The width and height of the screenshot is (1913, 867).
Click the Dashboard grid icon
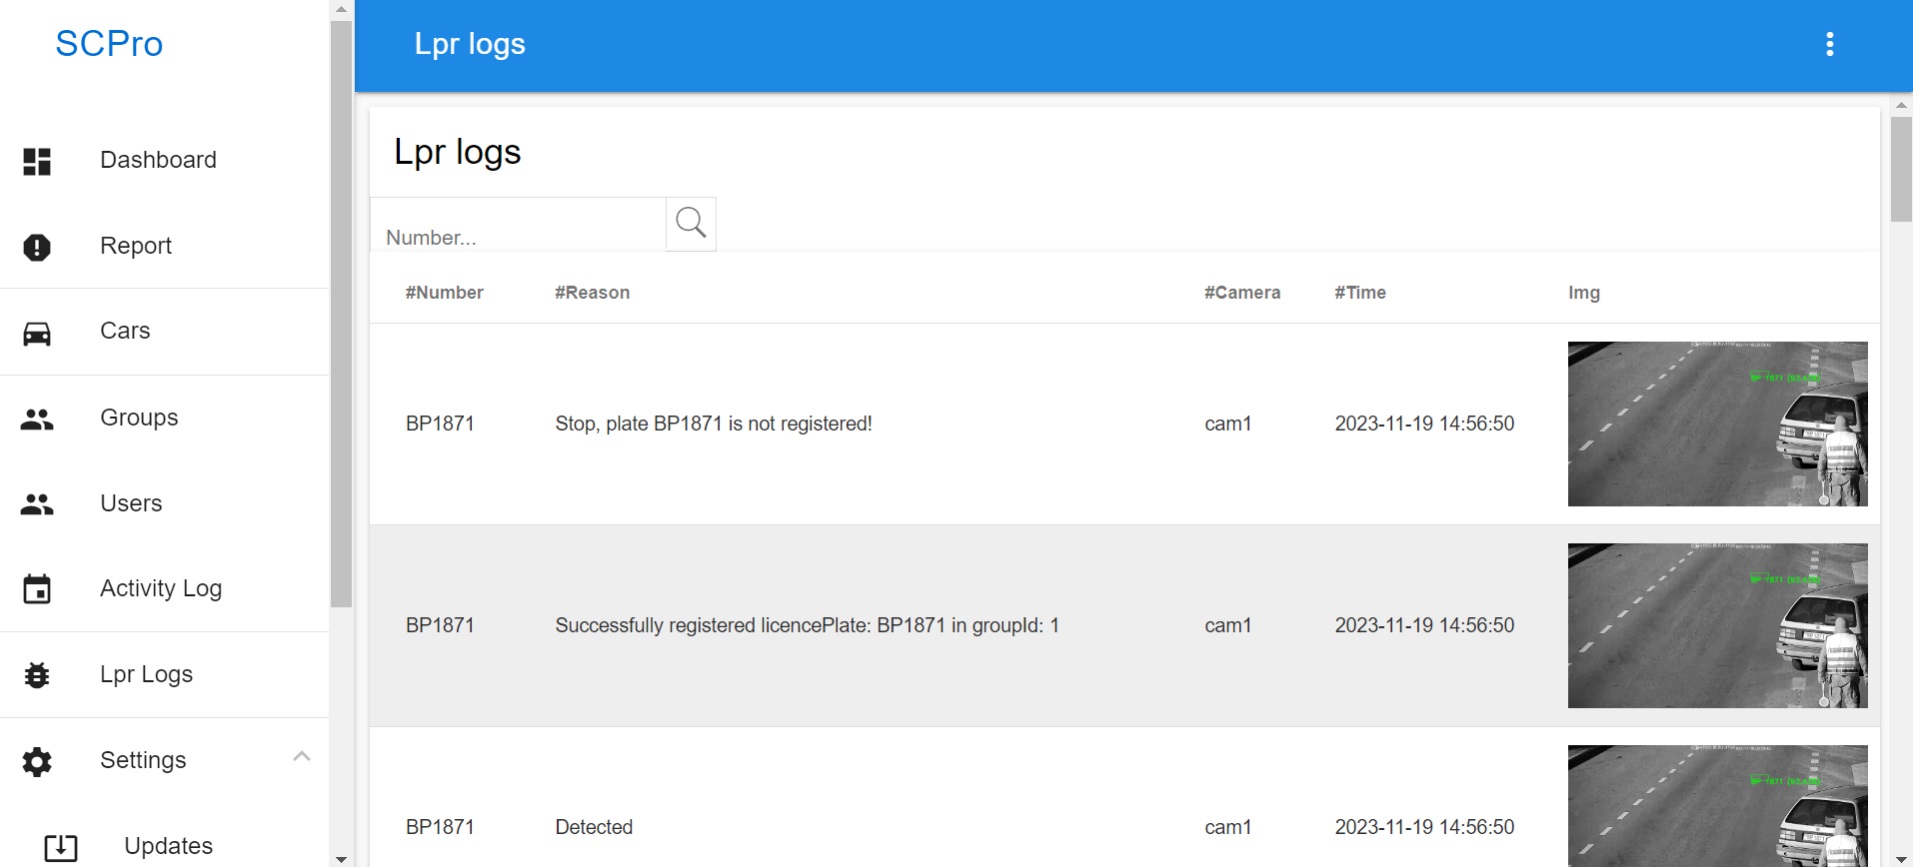point(37,161)
